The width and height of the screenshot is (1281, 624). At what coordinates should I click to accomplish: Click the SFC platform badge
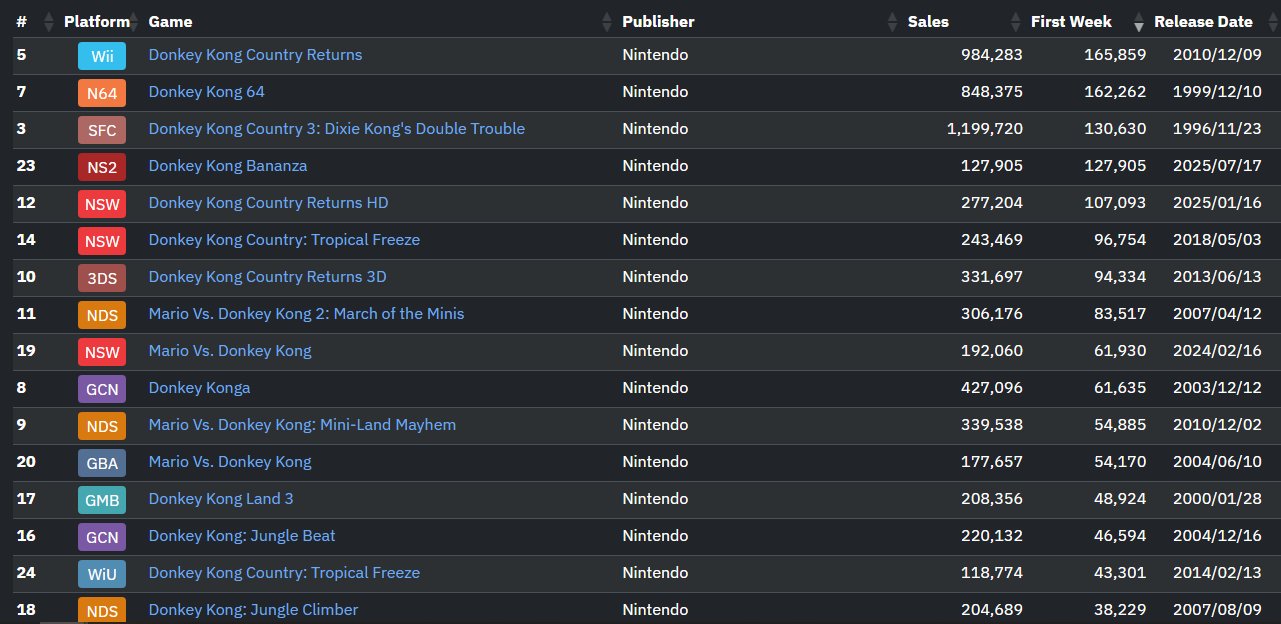click(x=102, y=130)
